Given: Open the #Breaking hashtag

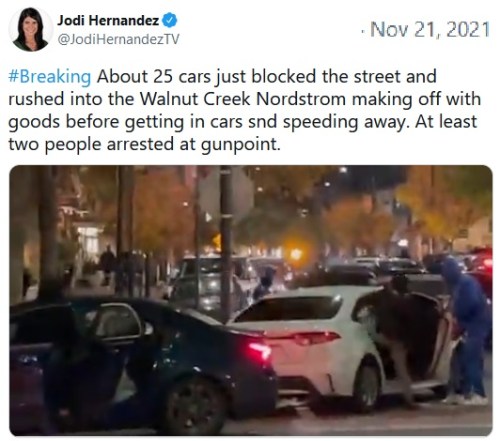Looking at the screenshot, I should pos(49,77).
